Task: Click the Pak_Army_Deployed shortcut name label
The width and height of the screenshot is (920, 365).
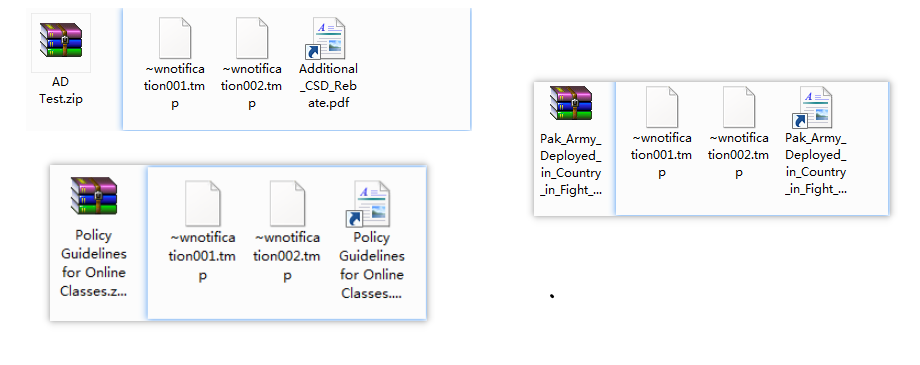Action: pos(816,164)
